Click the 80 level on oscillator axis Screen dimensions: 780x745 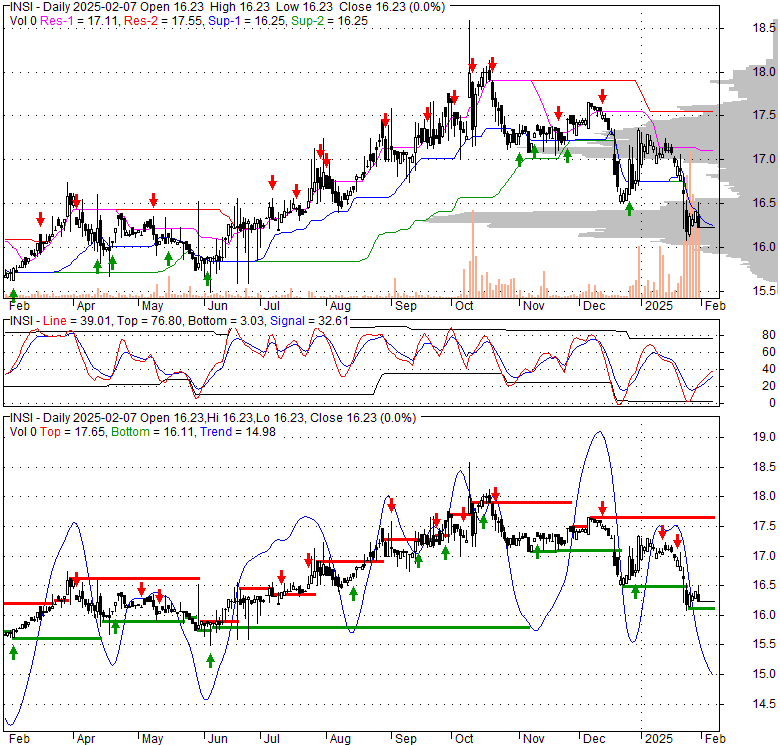tap(769, 335)
